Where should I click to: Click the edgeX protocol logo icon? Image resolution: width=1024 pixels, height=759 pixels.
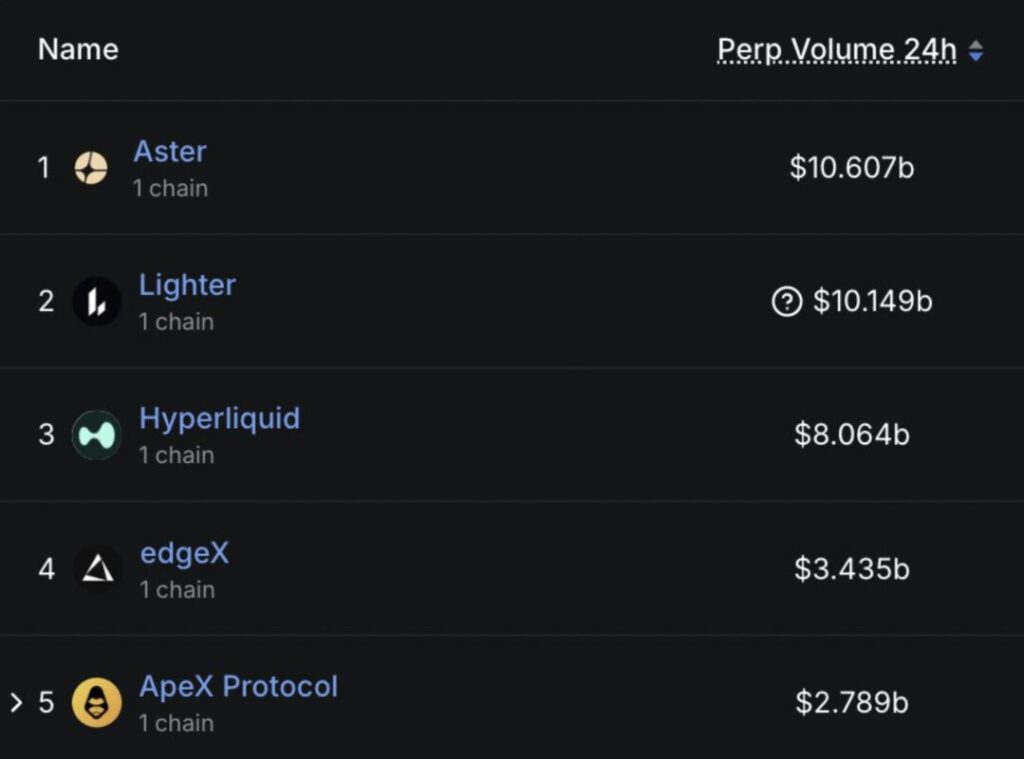(x=97, y=569)
